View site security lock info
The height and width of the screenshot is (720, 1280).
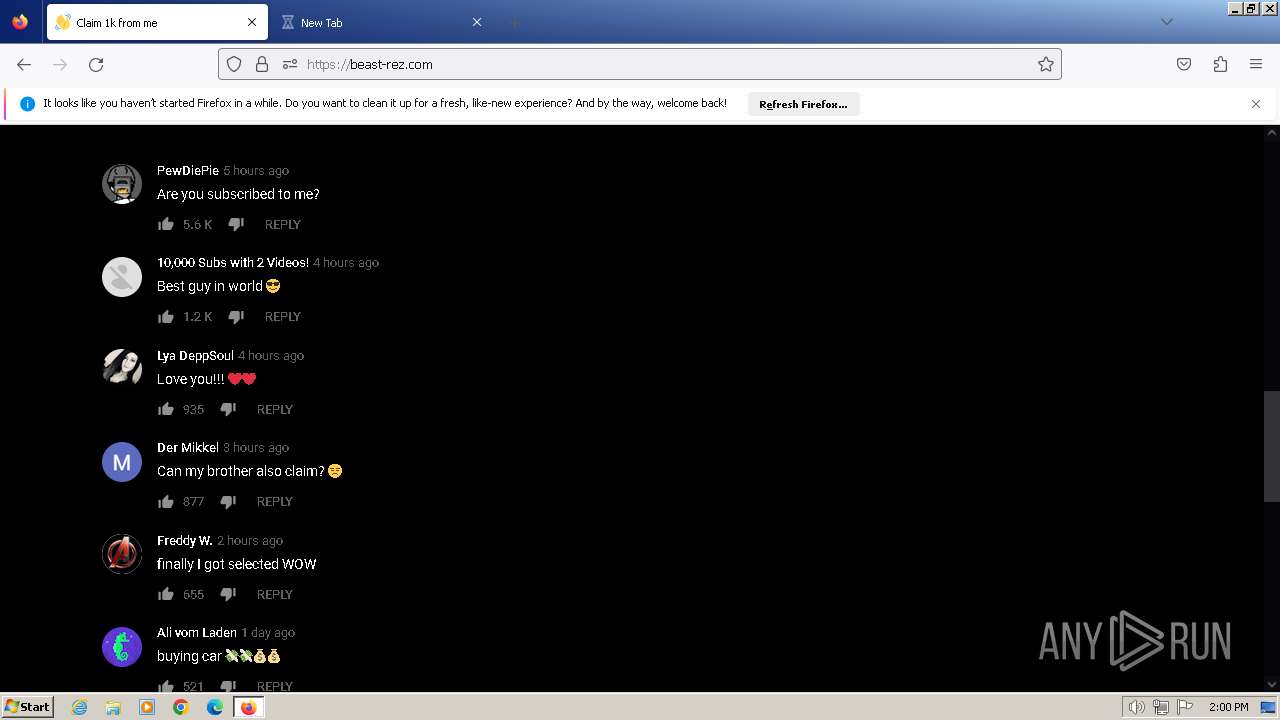(x=262, y=64)
